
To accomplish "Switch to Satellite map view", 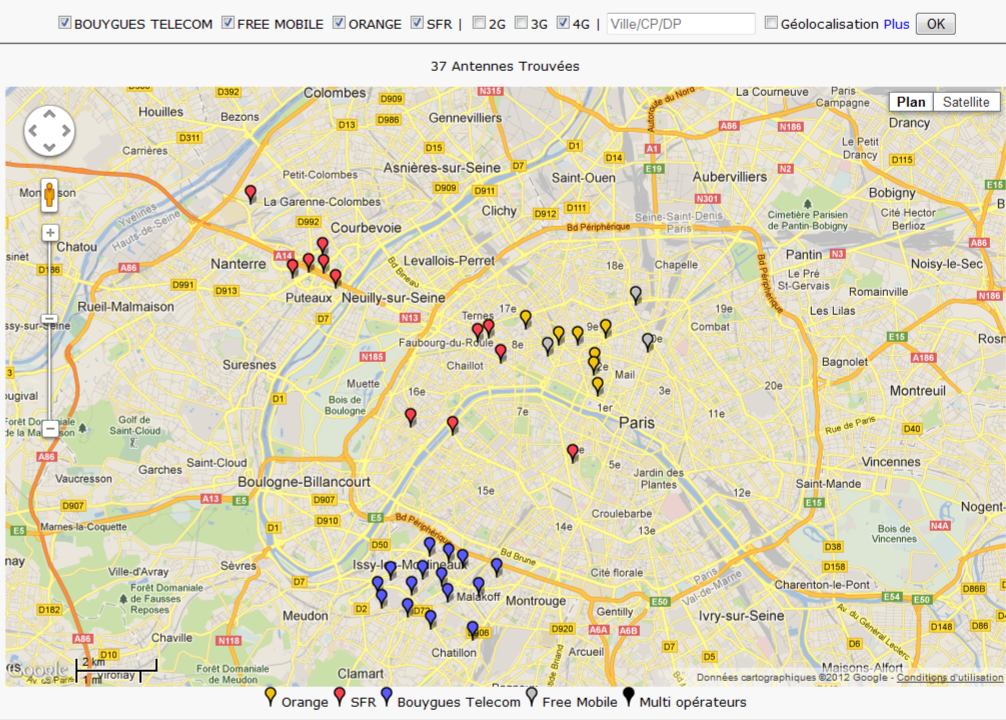I will (x=966, y=102).
